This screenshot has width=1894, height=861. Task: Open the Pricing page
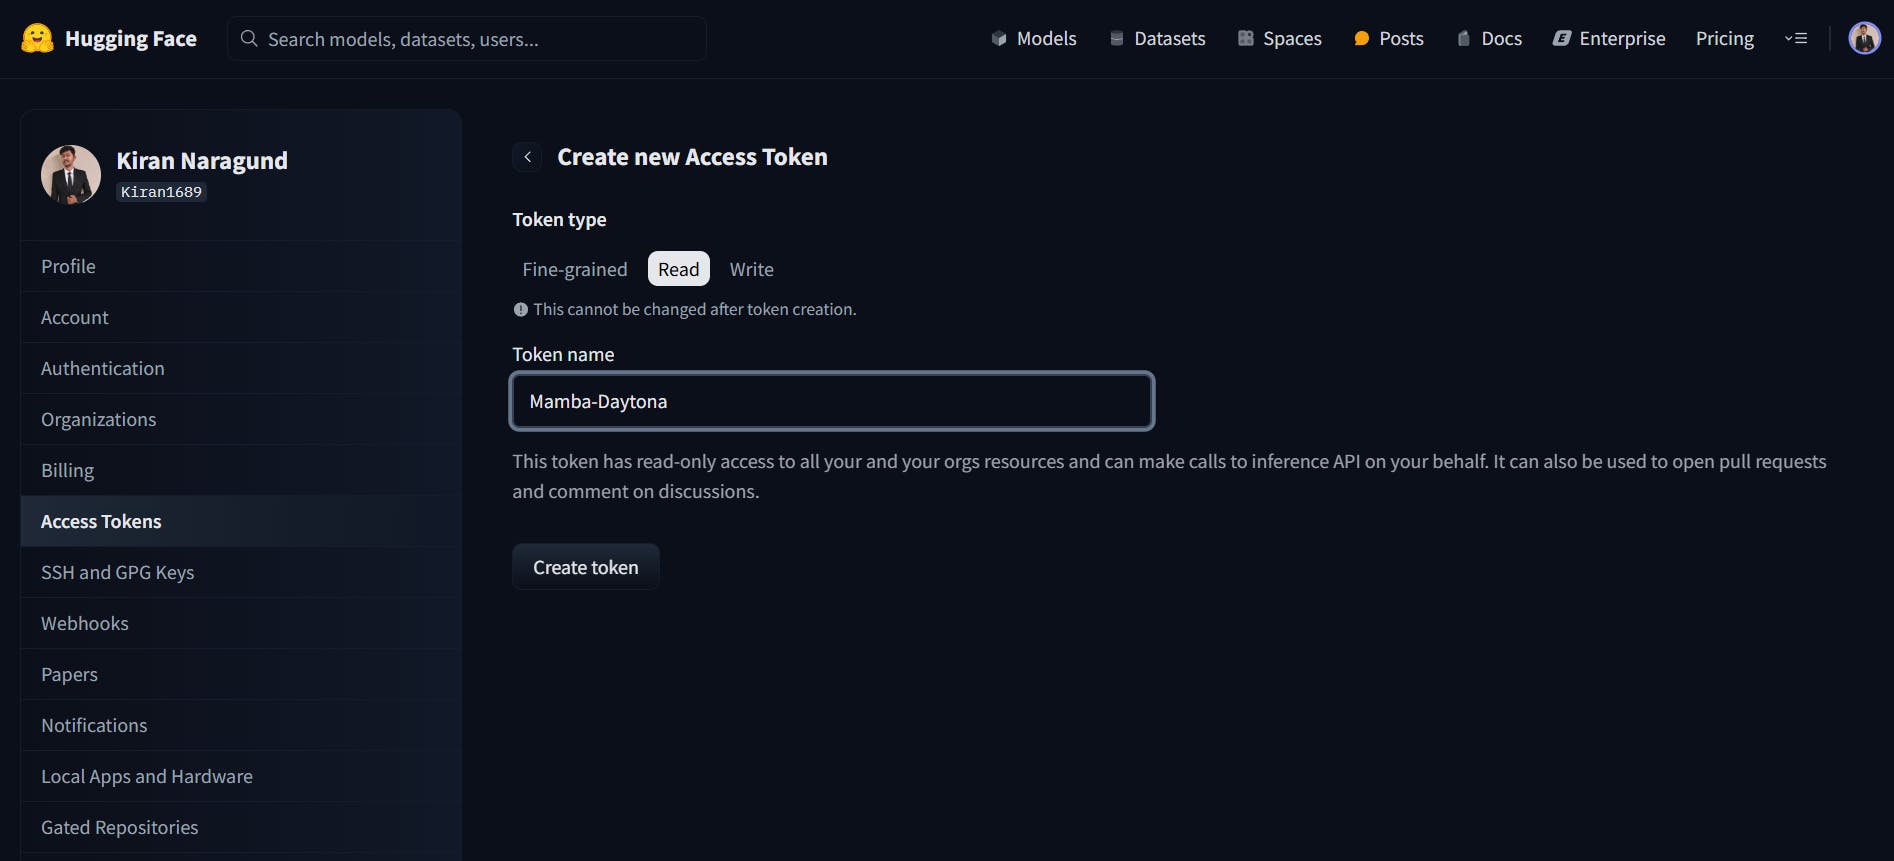click(1725, 39)
